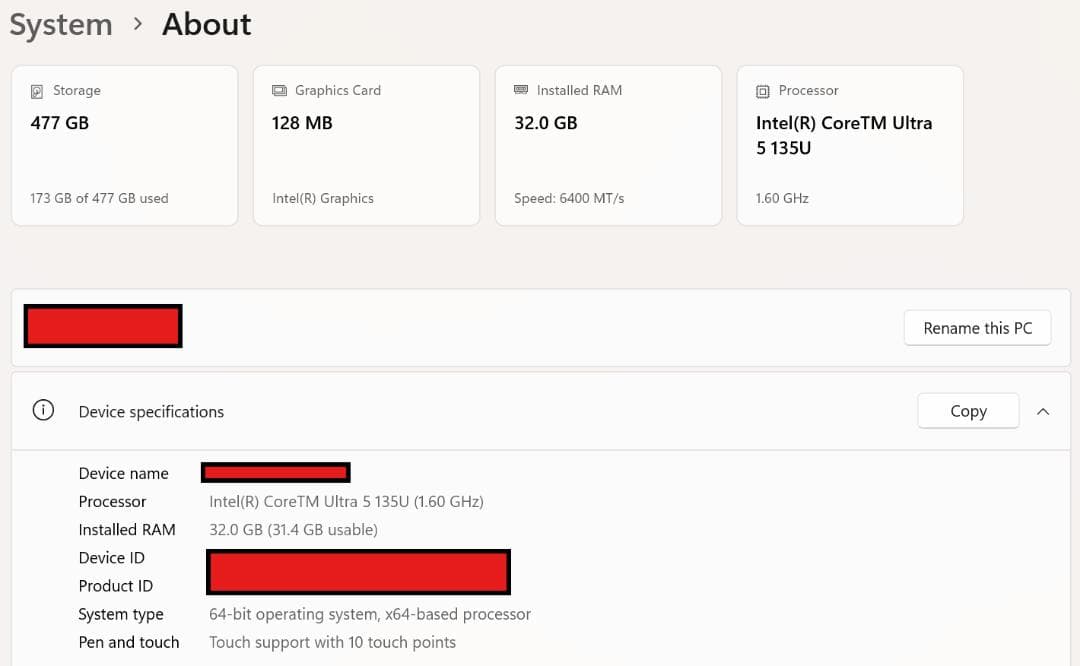Click the Processor specification value text
The height and width of the screenshot is (666, 1080).
pyautogui.click(x=346, y=502)
